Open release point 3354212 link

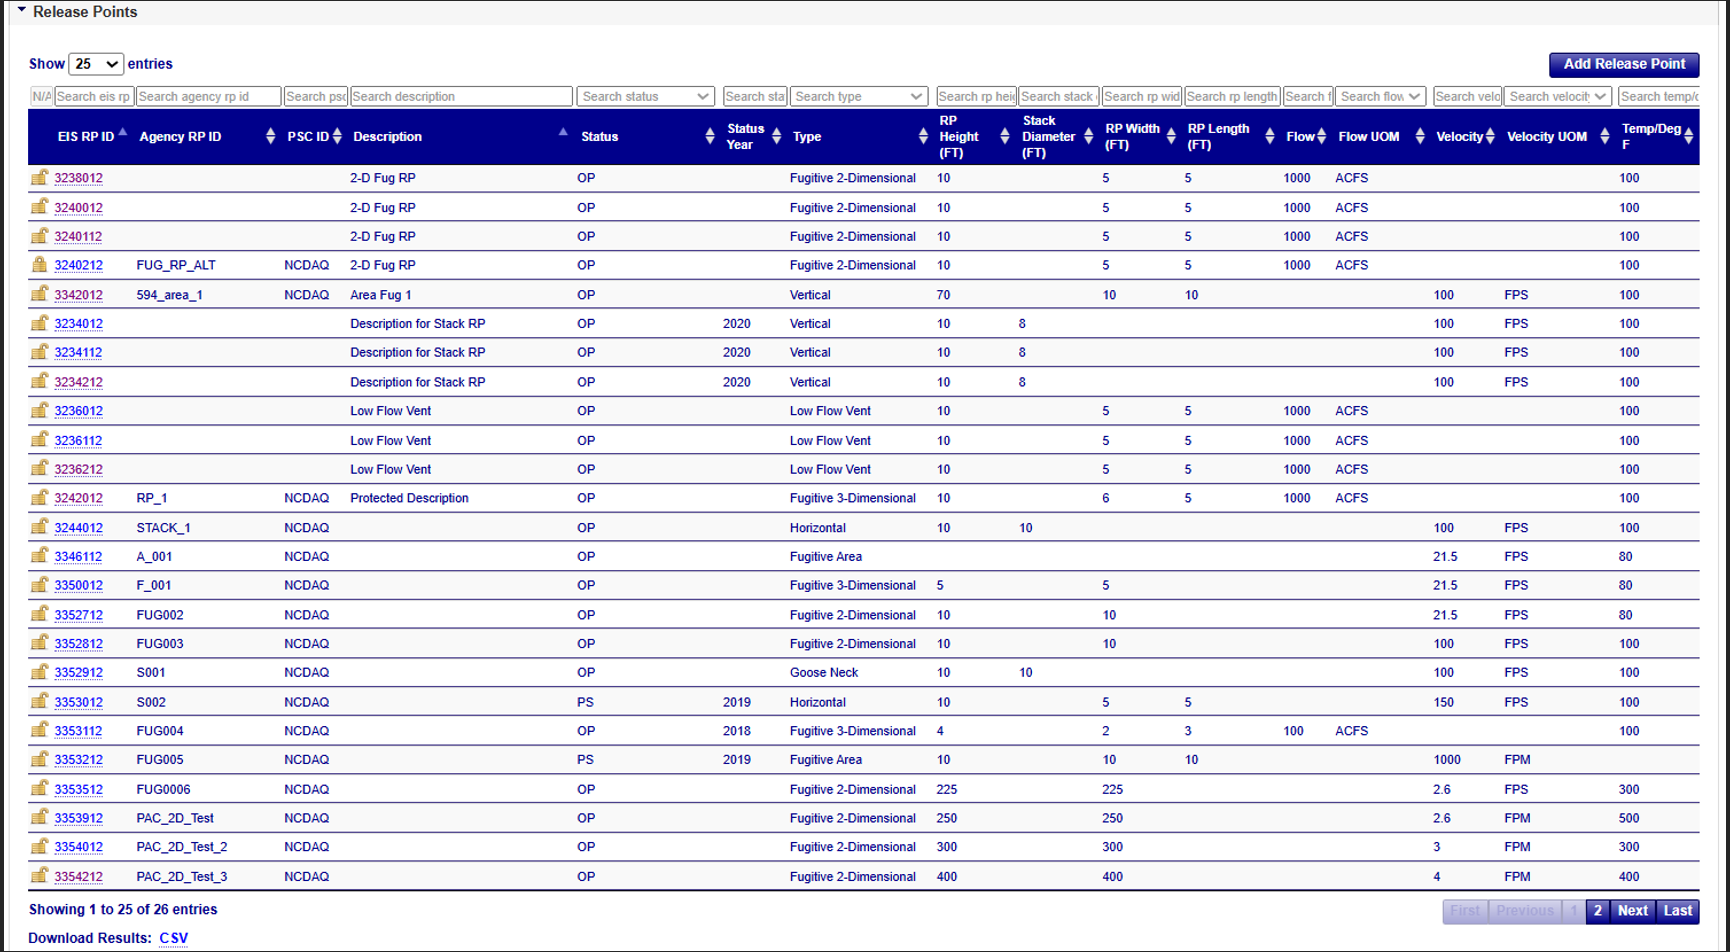(78, 877)
